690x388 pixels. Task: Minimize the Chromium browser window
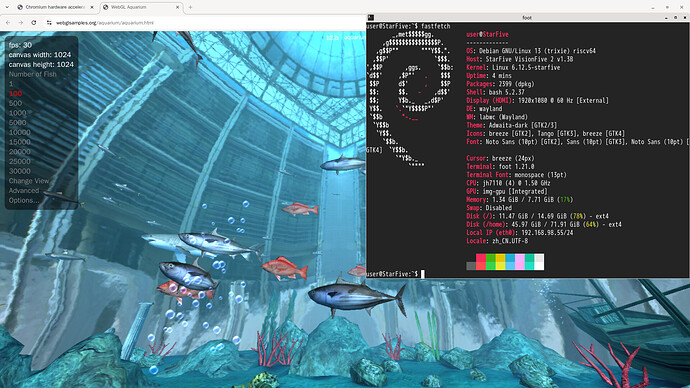pos(653,7)
